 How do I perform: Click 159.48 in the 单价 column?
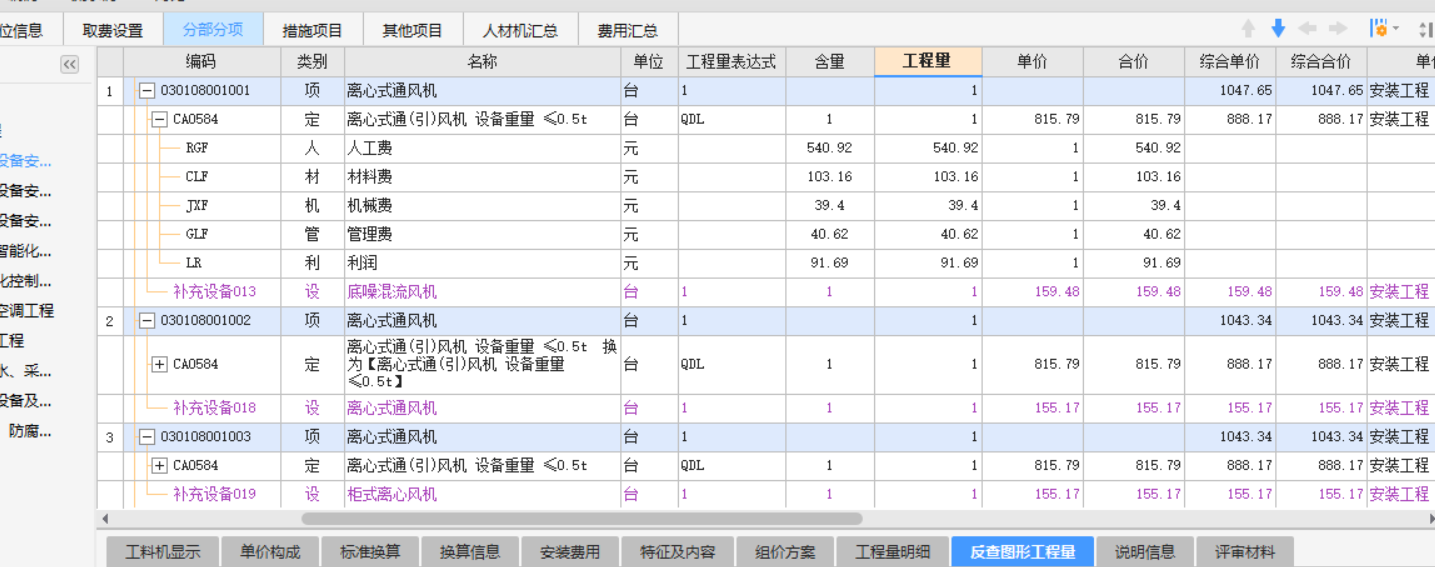(1032, 292)
